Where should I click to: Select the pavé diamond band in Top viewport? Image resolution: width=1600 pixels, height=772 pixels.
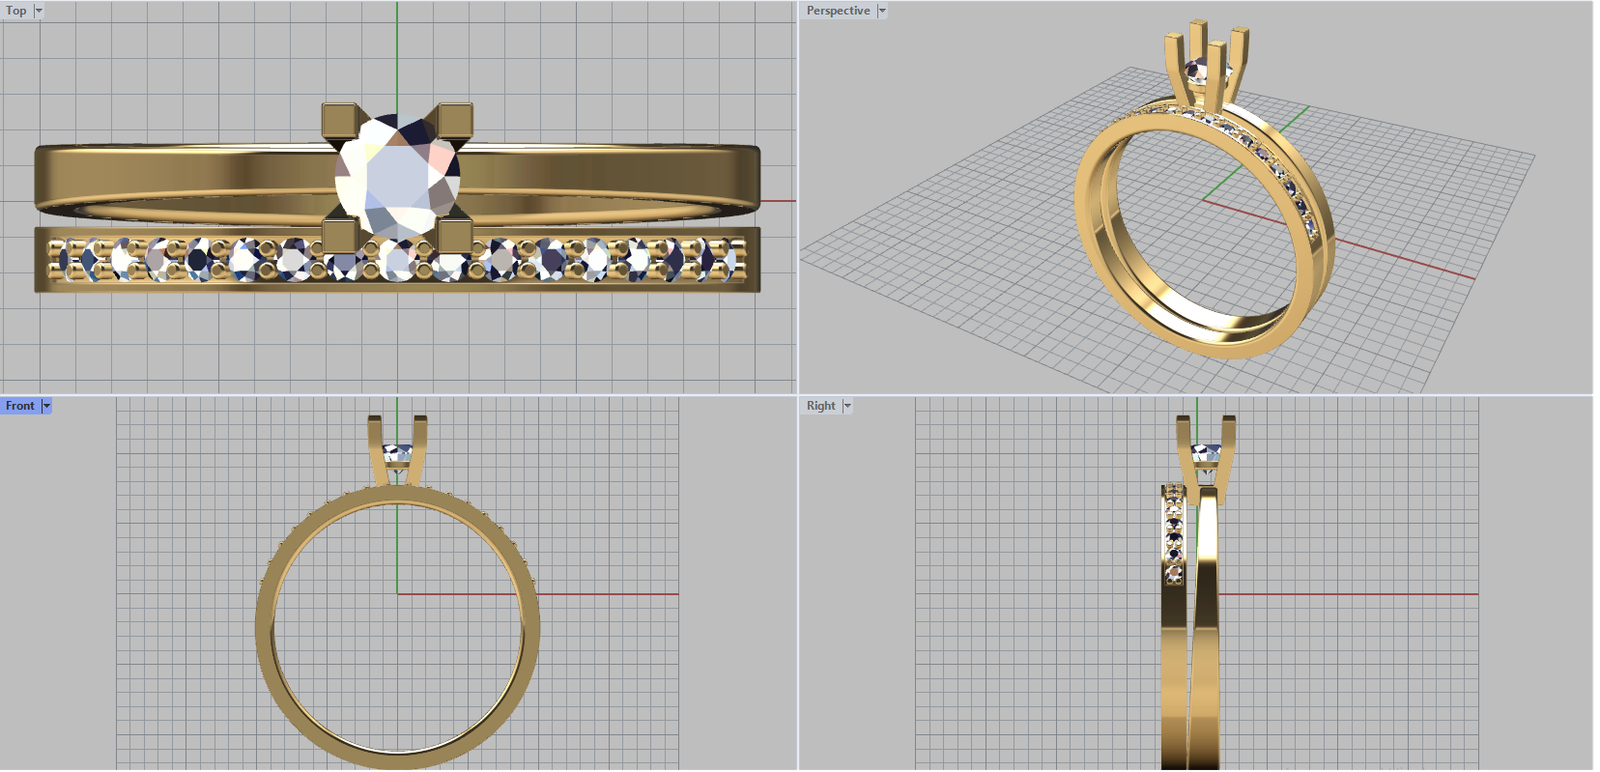click(x=397, y=260)
